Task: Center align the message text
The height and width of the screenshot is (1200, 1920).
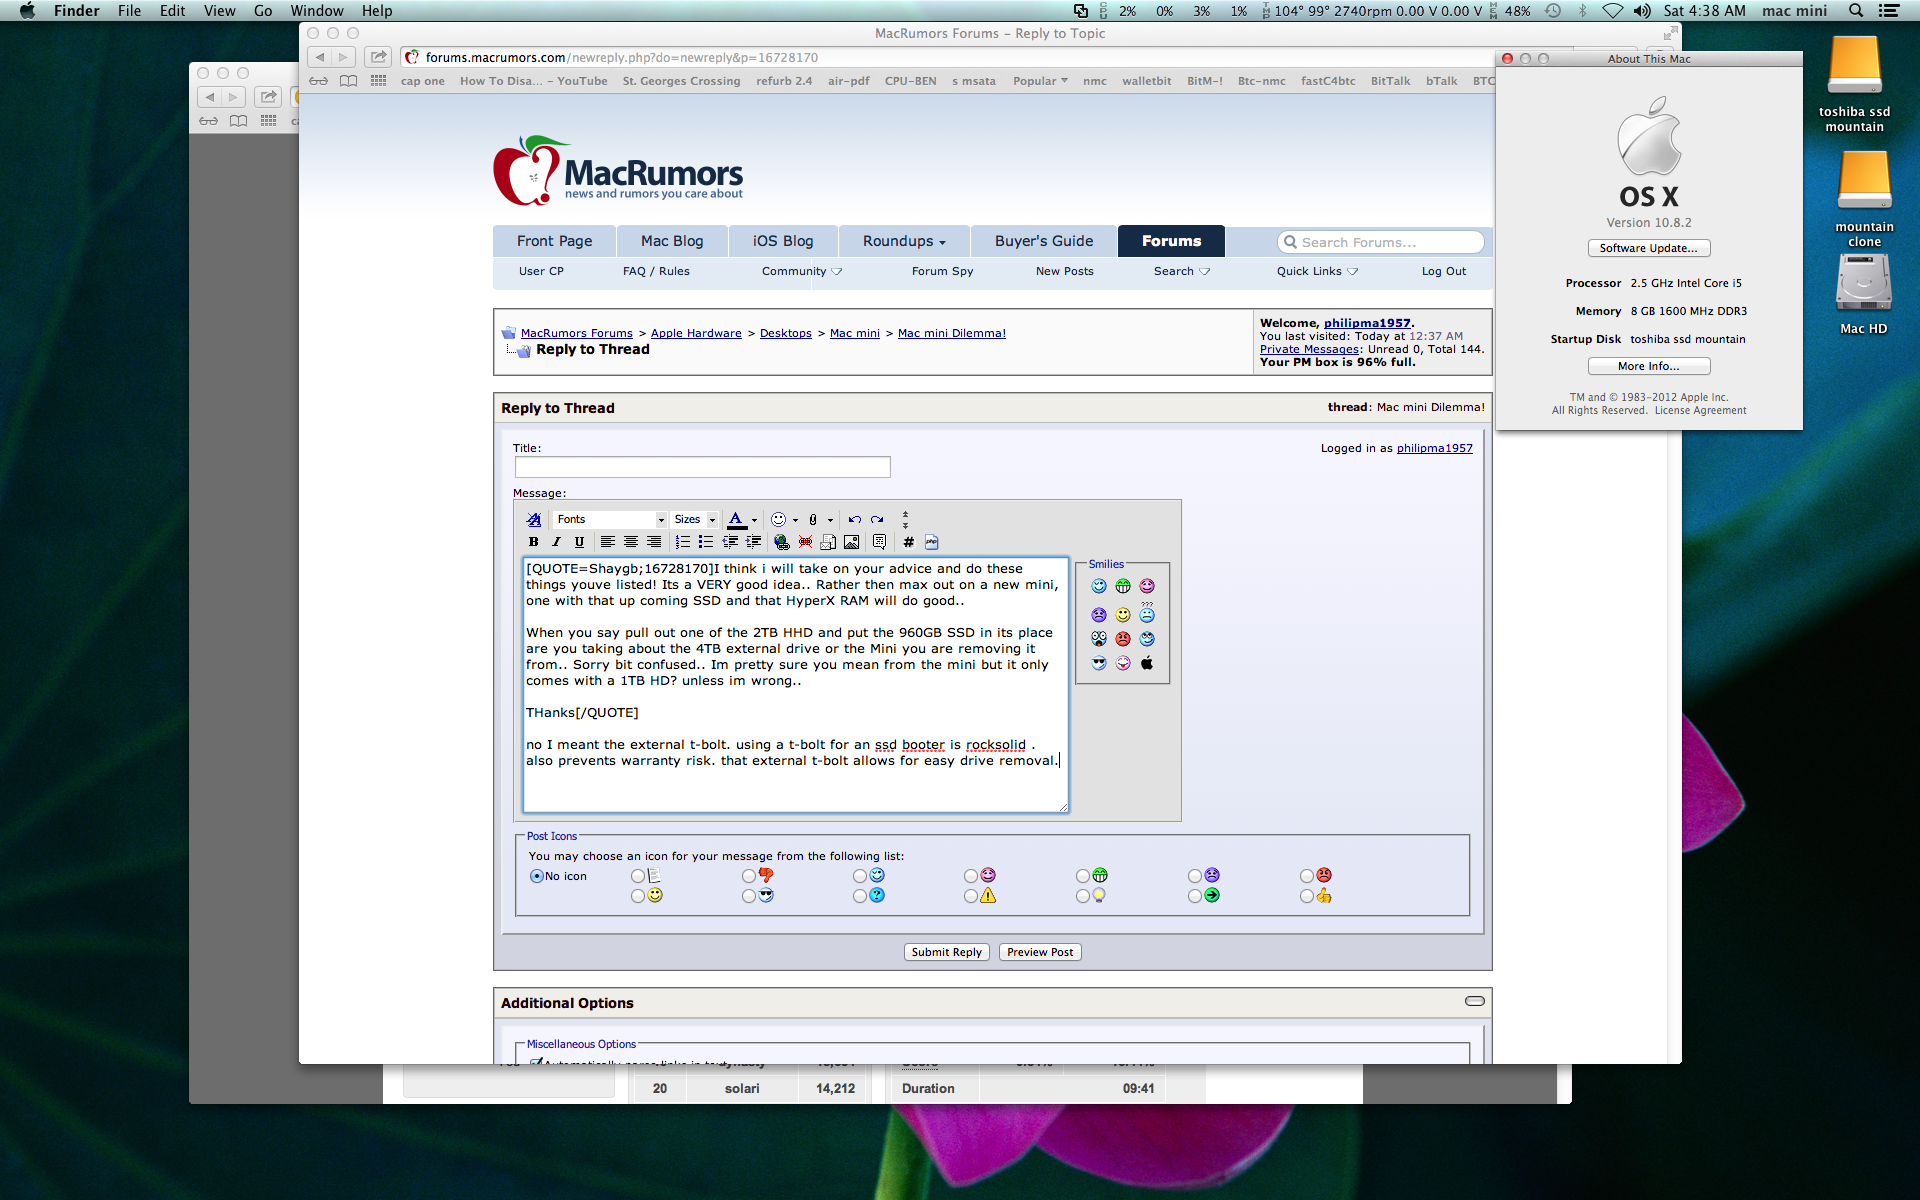Action: pyautogui.click(x=630, y=542)
